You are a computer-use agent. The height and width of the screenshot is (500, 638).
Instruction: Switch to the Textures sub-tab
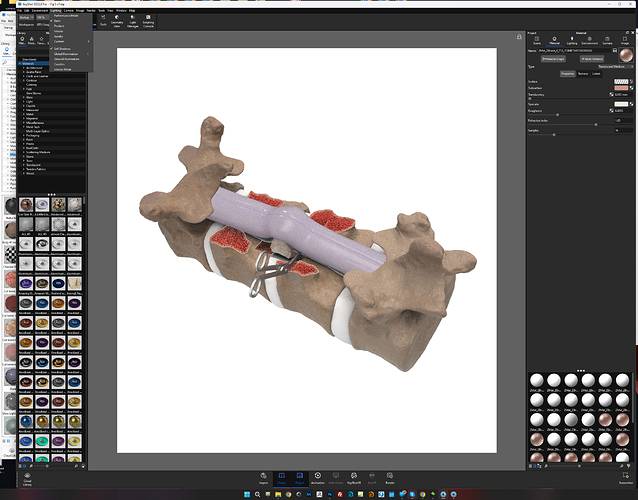(x=583, y=74)
